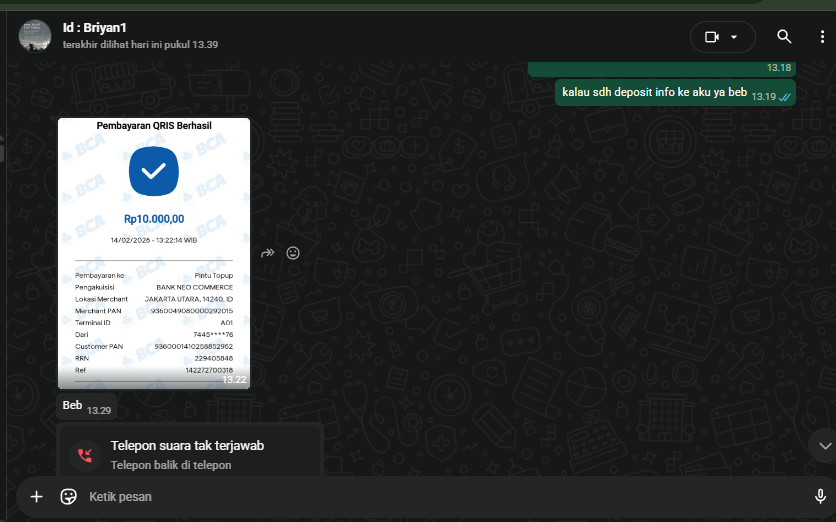The image size is (836, 522).
Task: Expand the call options dropdown arrow
Action: (734, 37)
